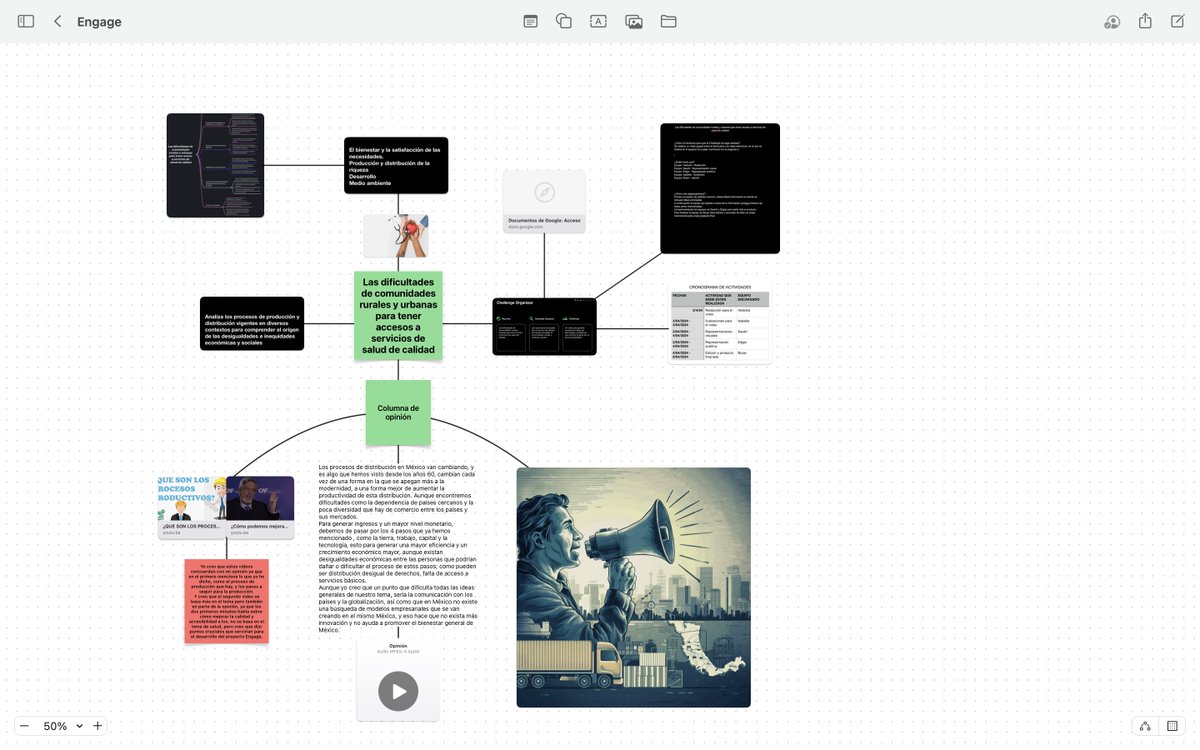
Task: Select the green sticky 'Las dificultades de comunidades rurales'
Action: click(x=398, y=316)
